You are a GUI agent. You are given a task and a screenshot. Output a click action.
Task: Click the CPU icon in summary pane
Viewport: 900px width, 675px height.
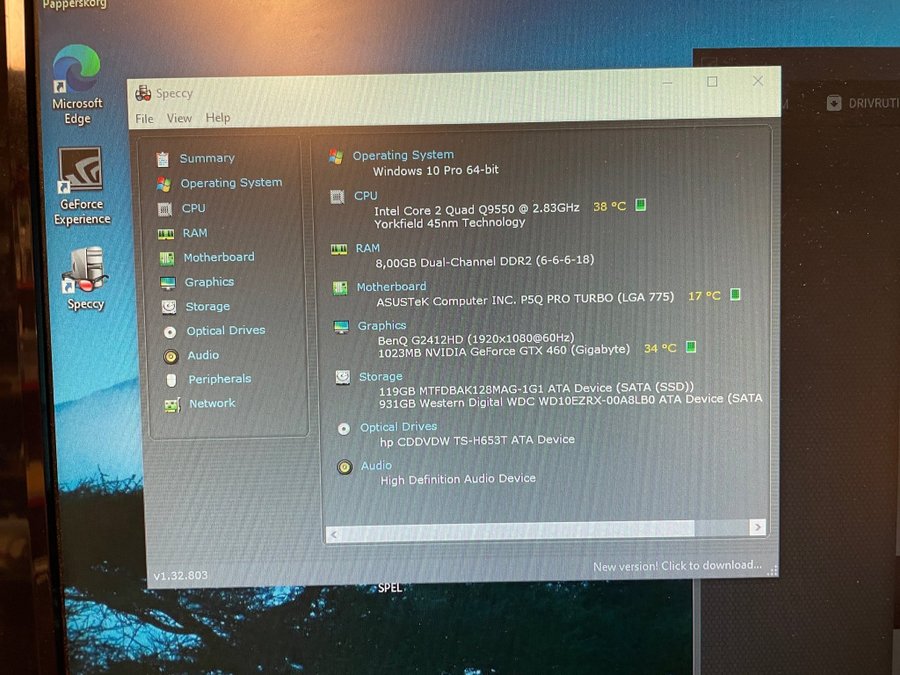[337, 197]
